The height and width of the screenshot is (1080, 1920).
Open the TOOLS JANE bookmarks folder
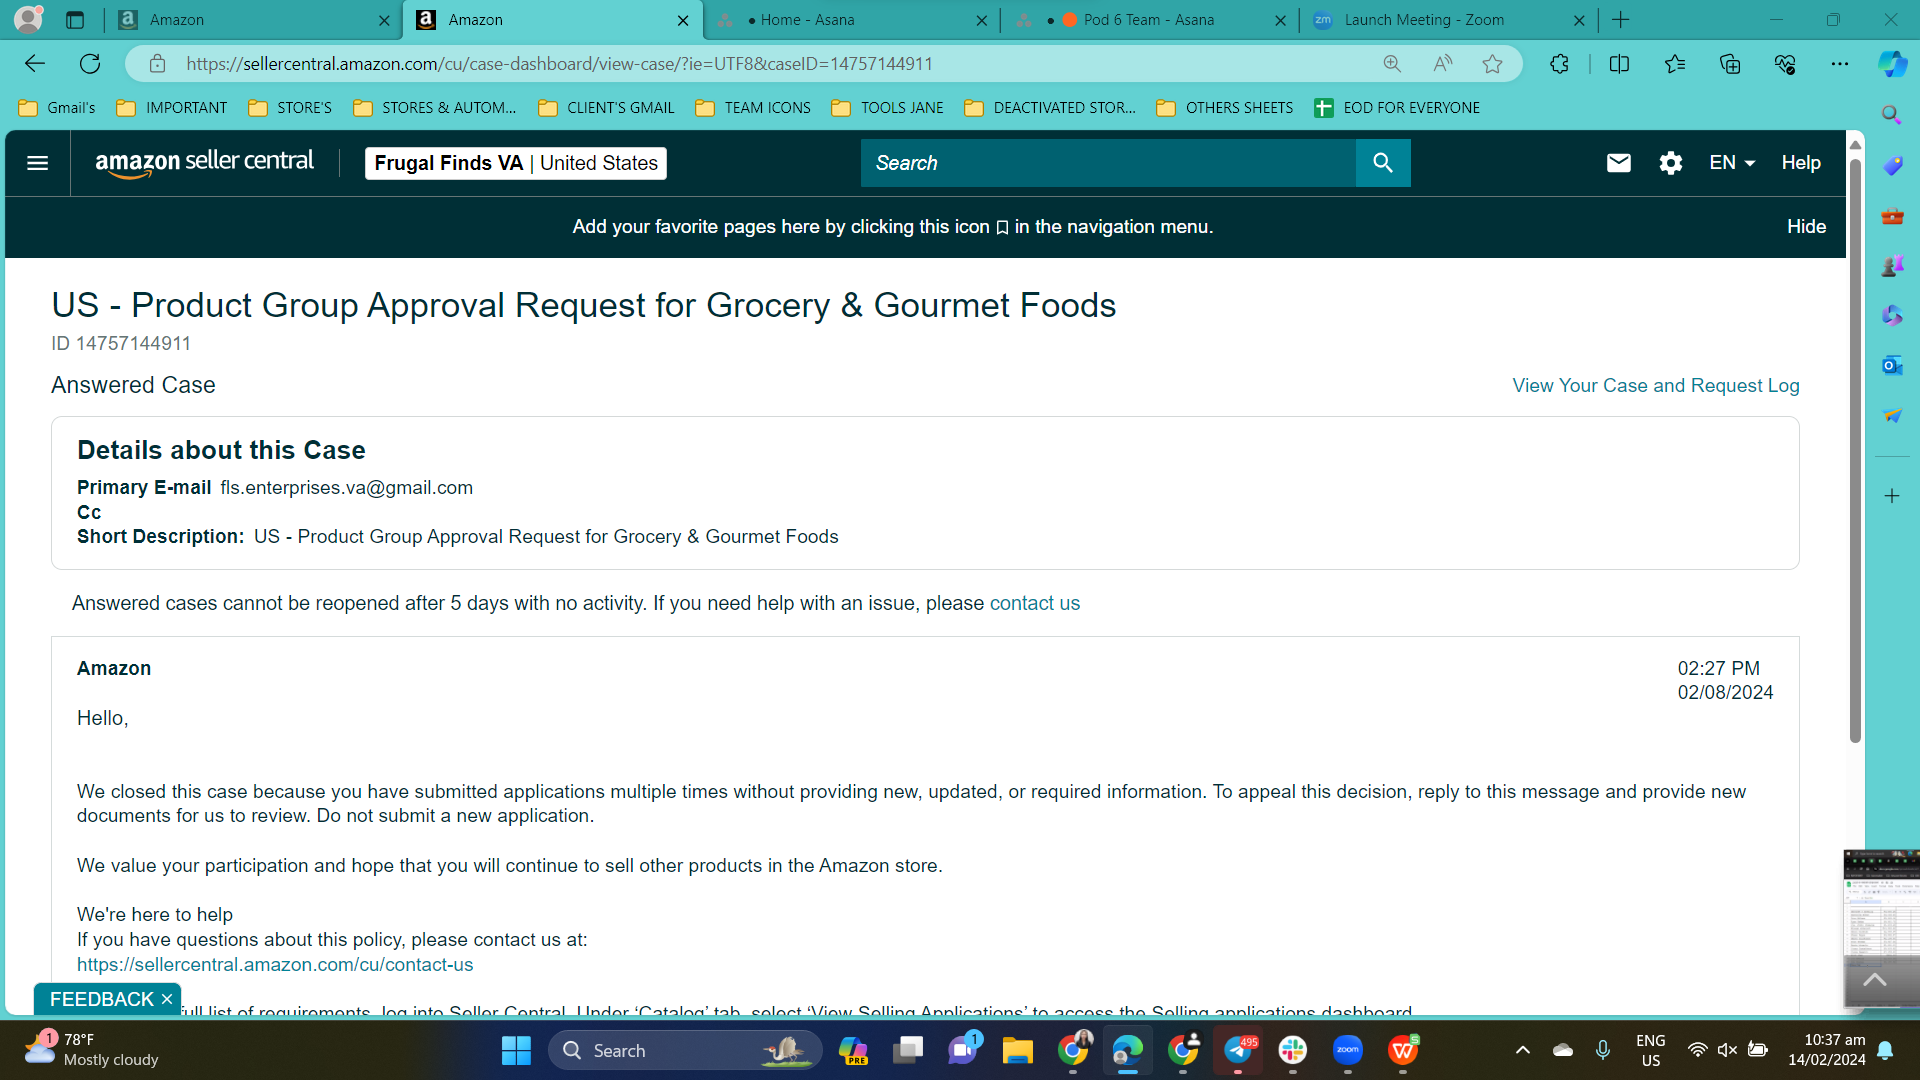[888, 108]
